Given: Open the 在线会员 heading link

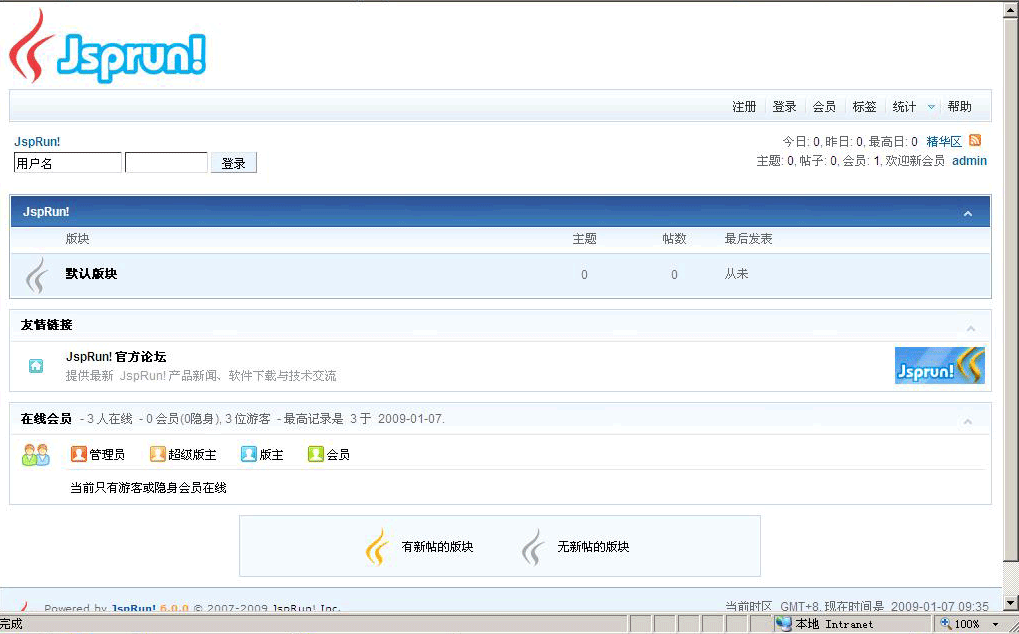Looking at the screenshot, I should 46,419.
